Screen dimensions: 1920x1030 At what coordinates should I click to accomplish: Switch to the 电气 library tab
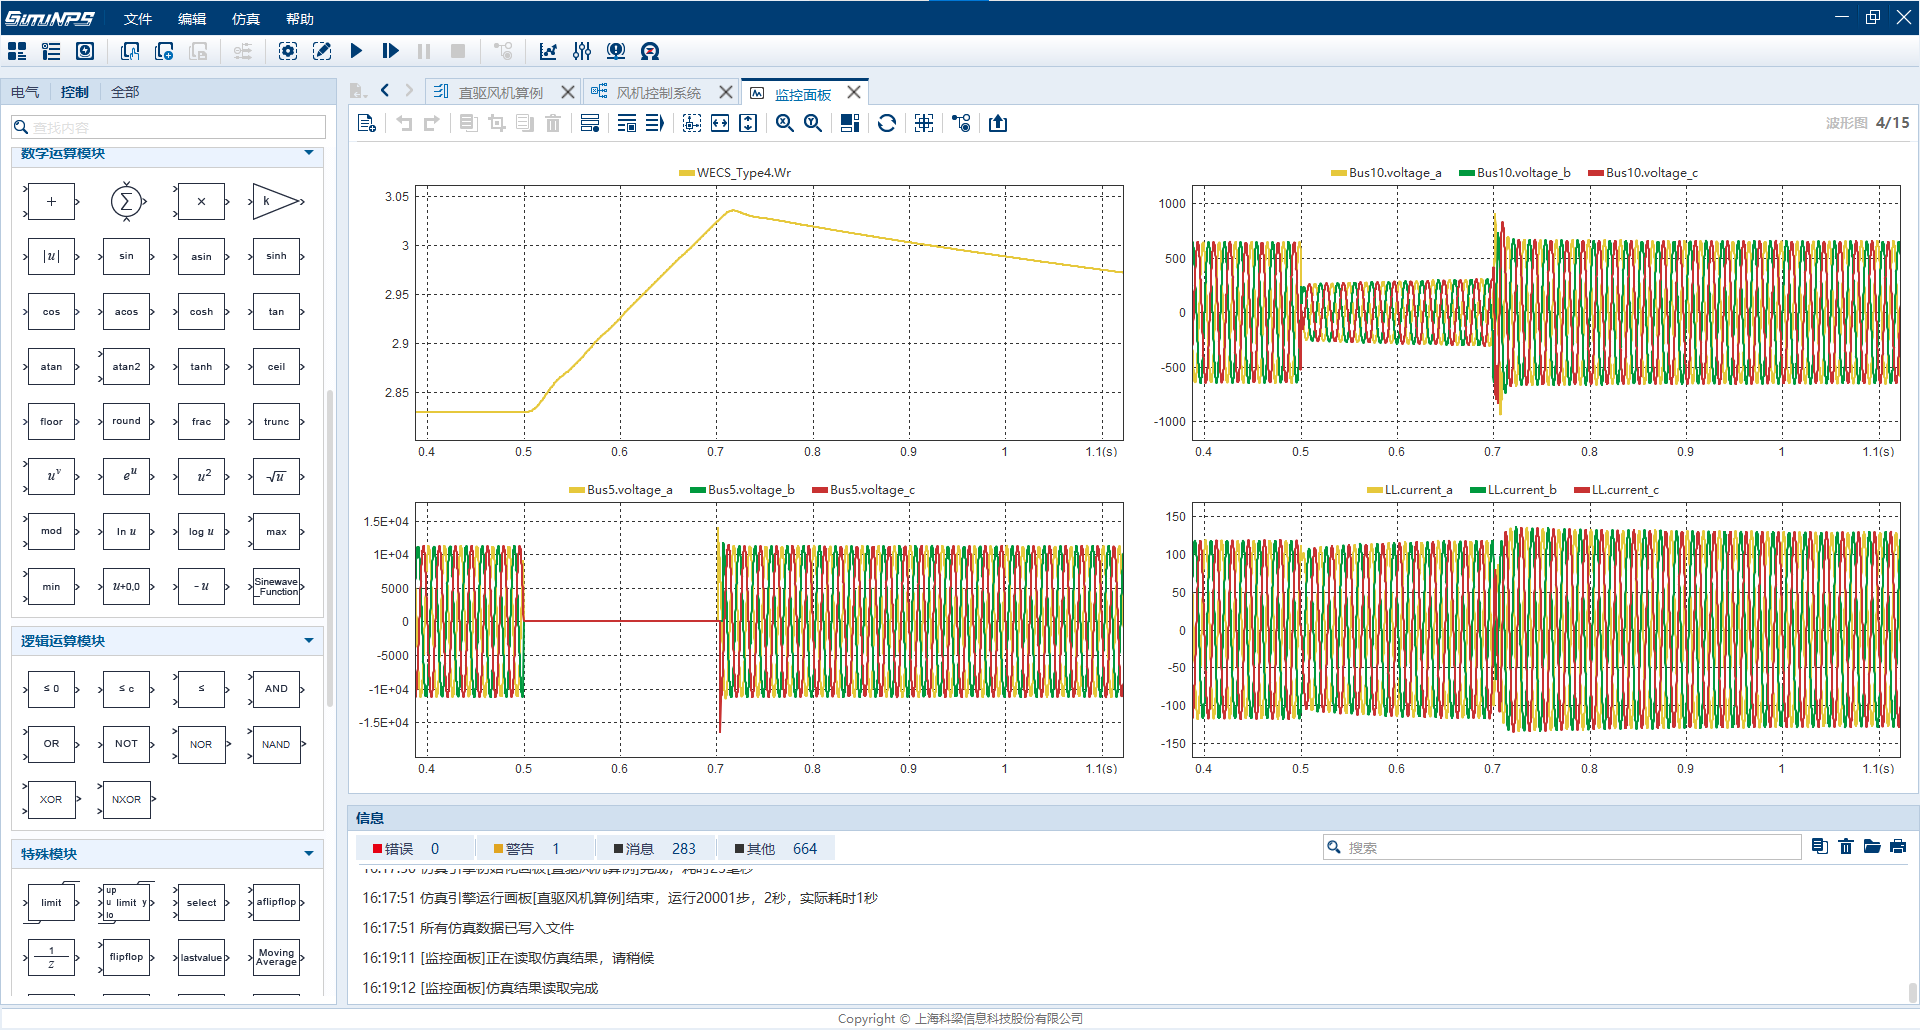pos(25,92)
